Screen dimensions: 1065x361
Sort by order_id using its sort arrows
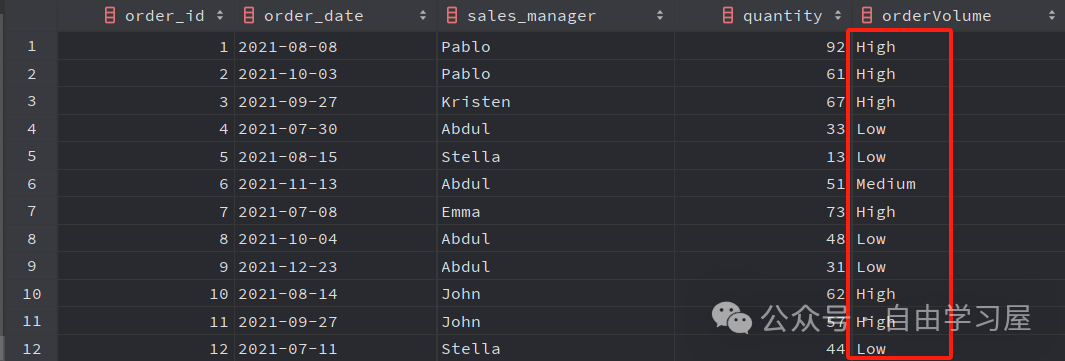pyautogui.click(x=219, y=16)
